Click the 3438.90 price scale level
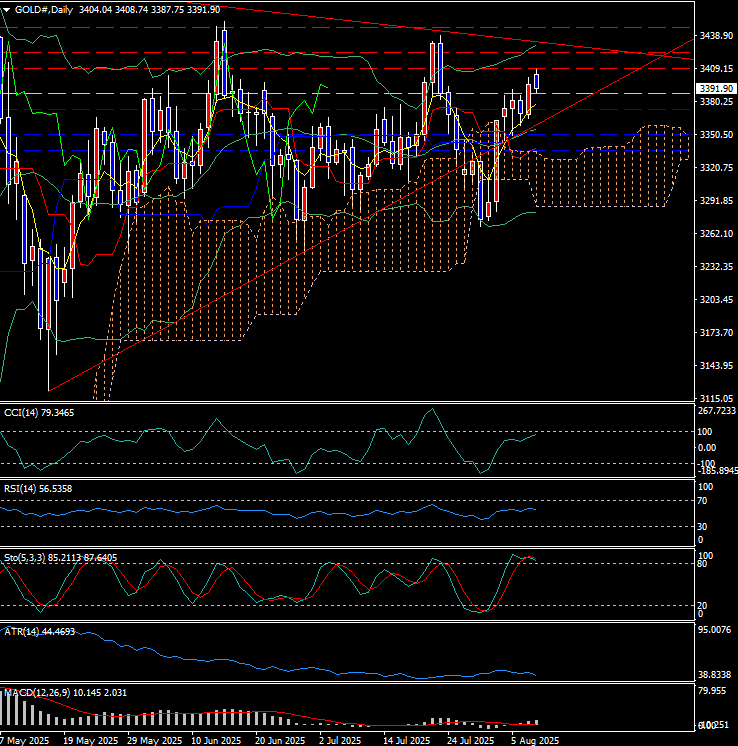This screenshot has height=746, width=738. 716,36
